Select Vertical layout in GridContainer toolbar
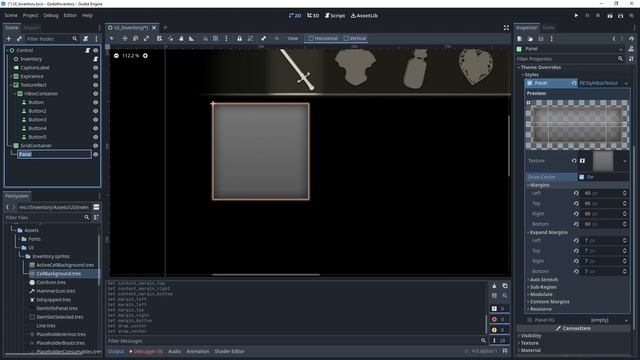This screenshot has height=360, width=640. pos(355,38)
